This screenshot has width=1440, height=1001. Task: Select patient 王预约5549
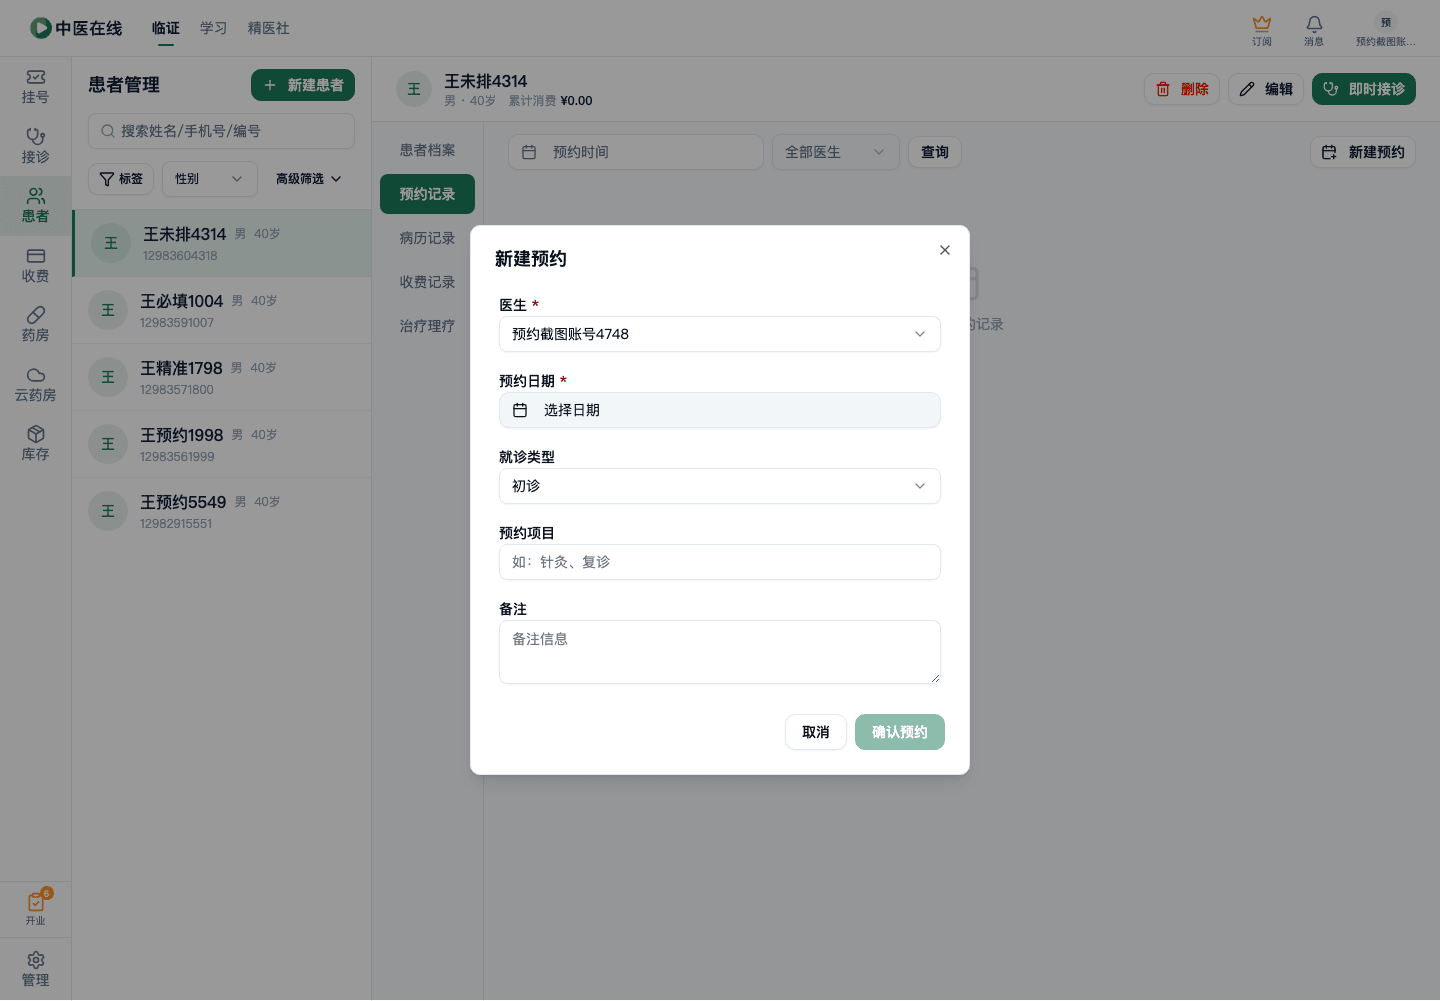point(222,511)
